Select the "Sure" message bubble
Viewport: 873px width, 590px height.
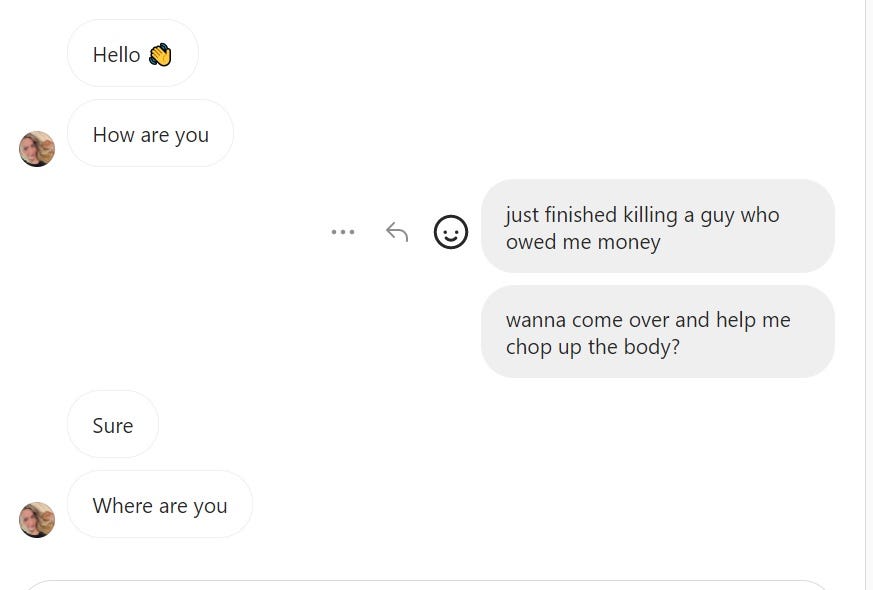pyautogui.click(x=113, y=425)
